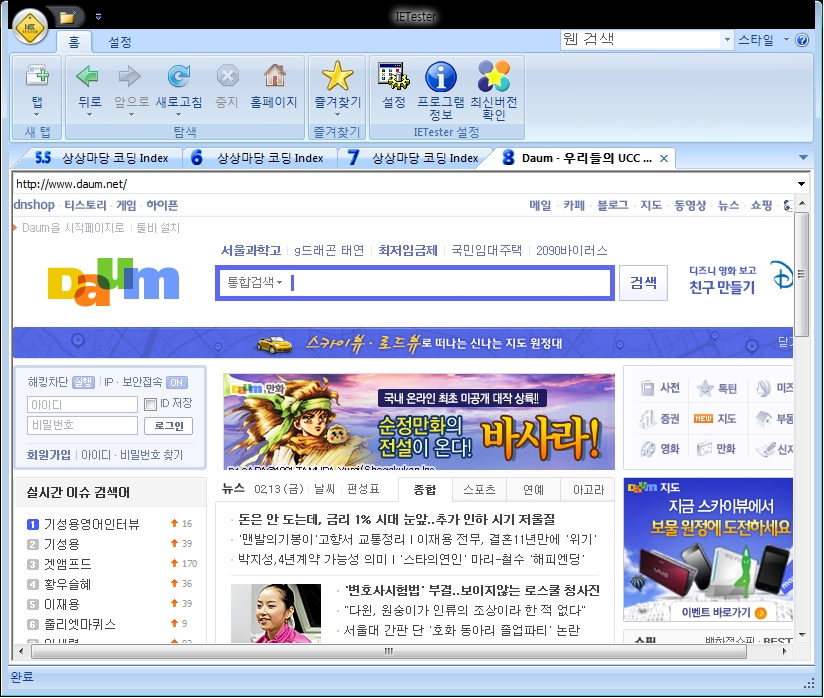
Task: Open the web search box dropdown arrow
Action: point(727,39)
